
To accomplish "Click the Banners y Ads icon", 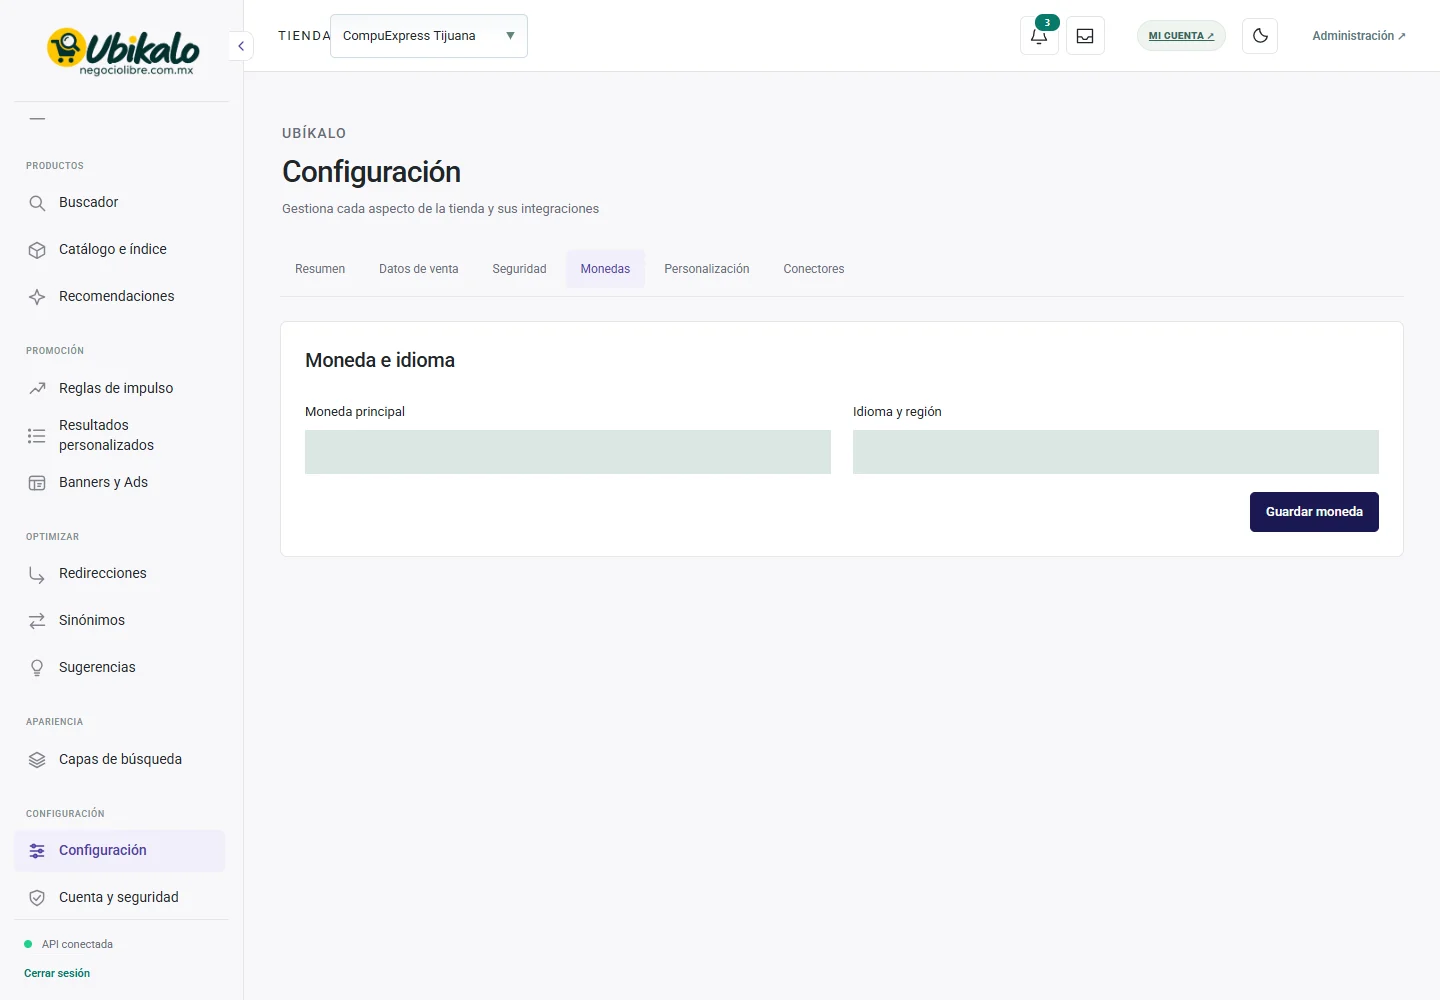I will (37, 483).
